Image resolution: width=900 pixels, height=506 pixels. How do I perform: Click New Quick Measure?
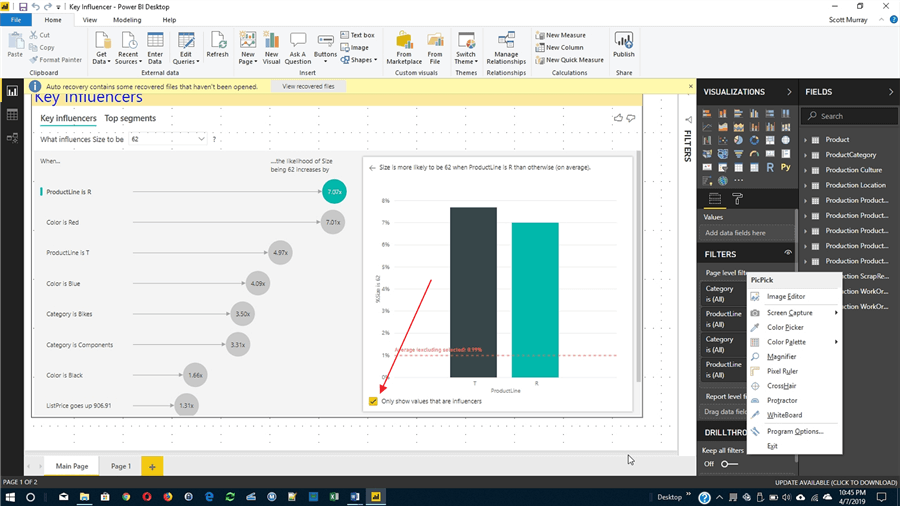(x=569, y=60)
